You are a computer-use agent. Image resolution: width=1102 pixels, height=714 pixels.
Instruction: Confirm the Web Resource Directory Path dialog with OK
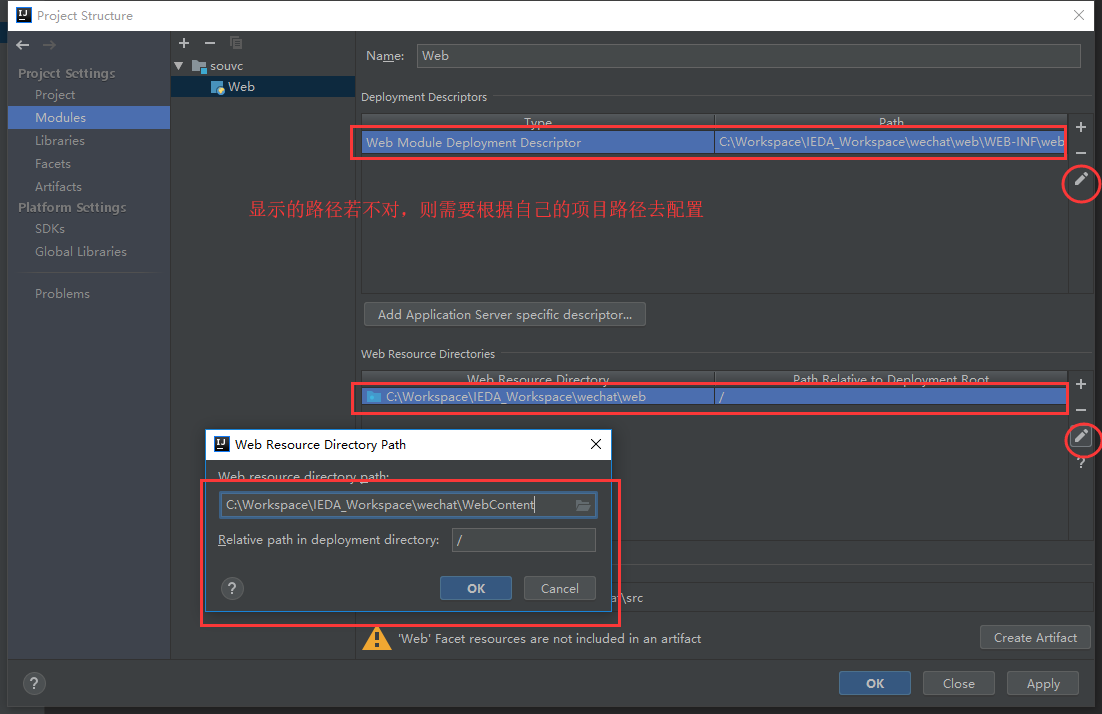476,588
